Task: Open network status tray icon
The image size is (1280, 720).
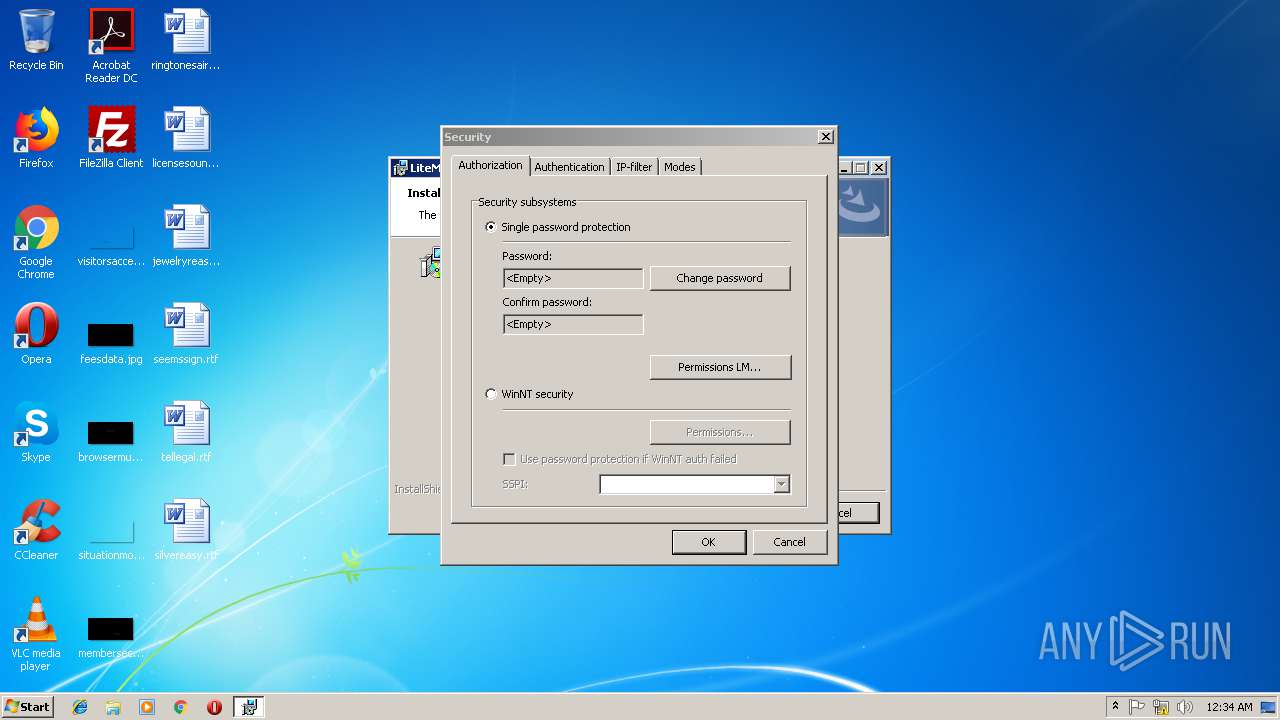Action: point(1161,707)
